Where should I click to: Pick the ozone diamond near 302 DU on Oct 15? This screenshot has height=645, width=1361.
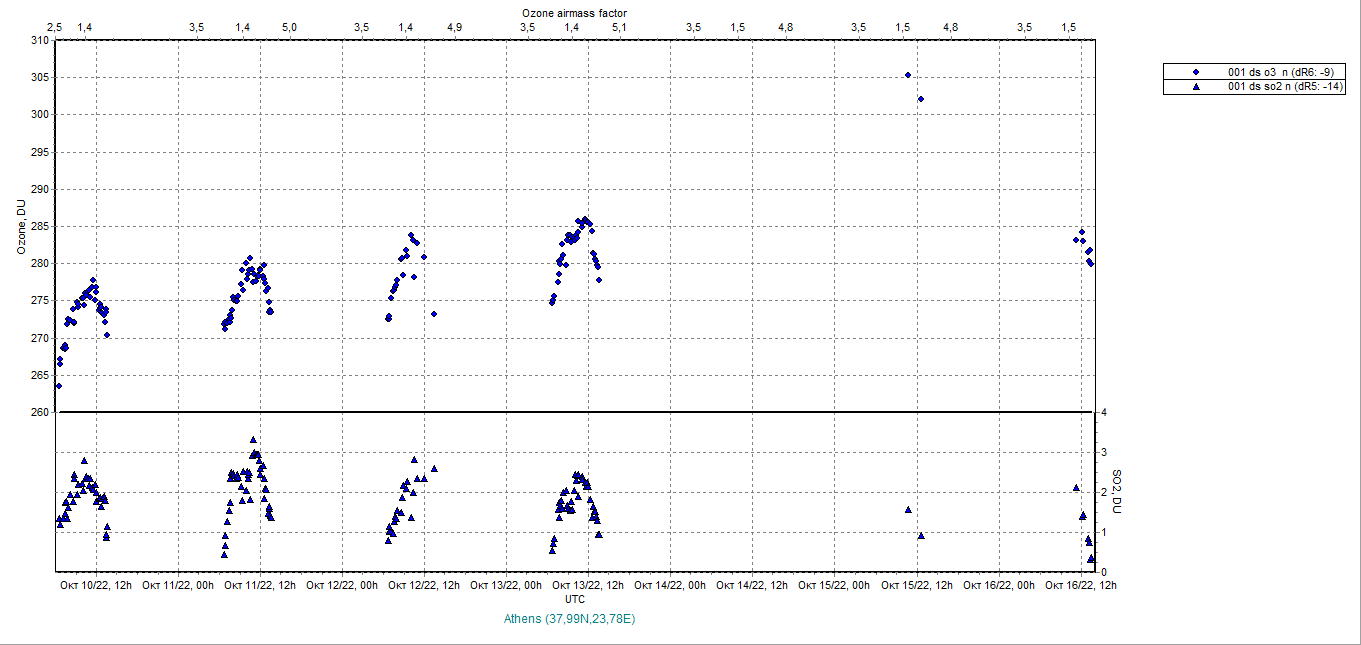point(921,99)
